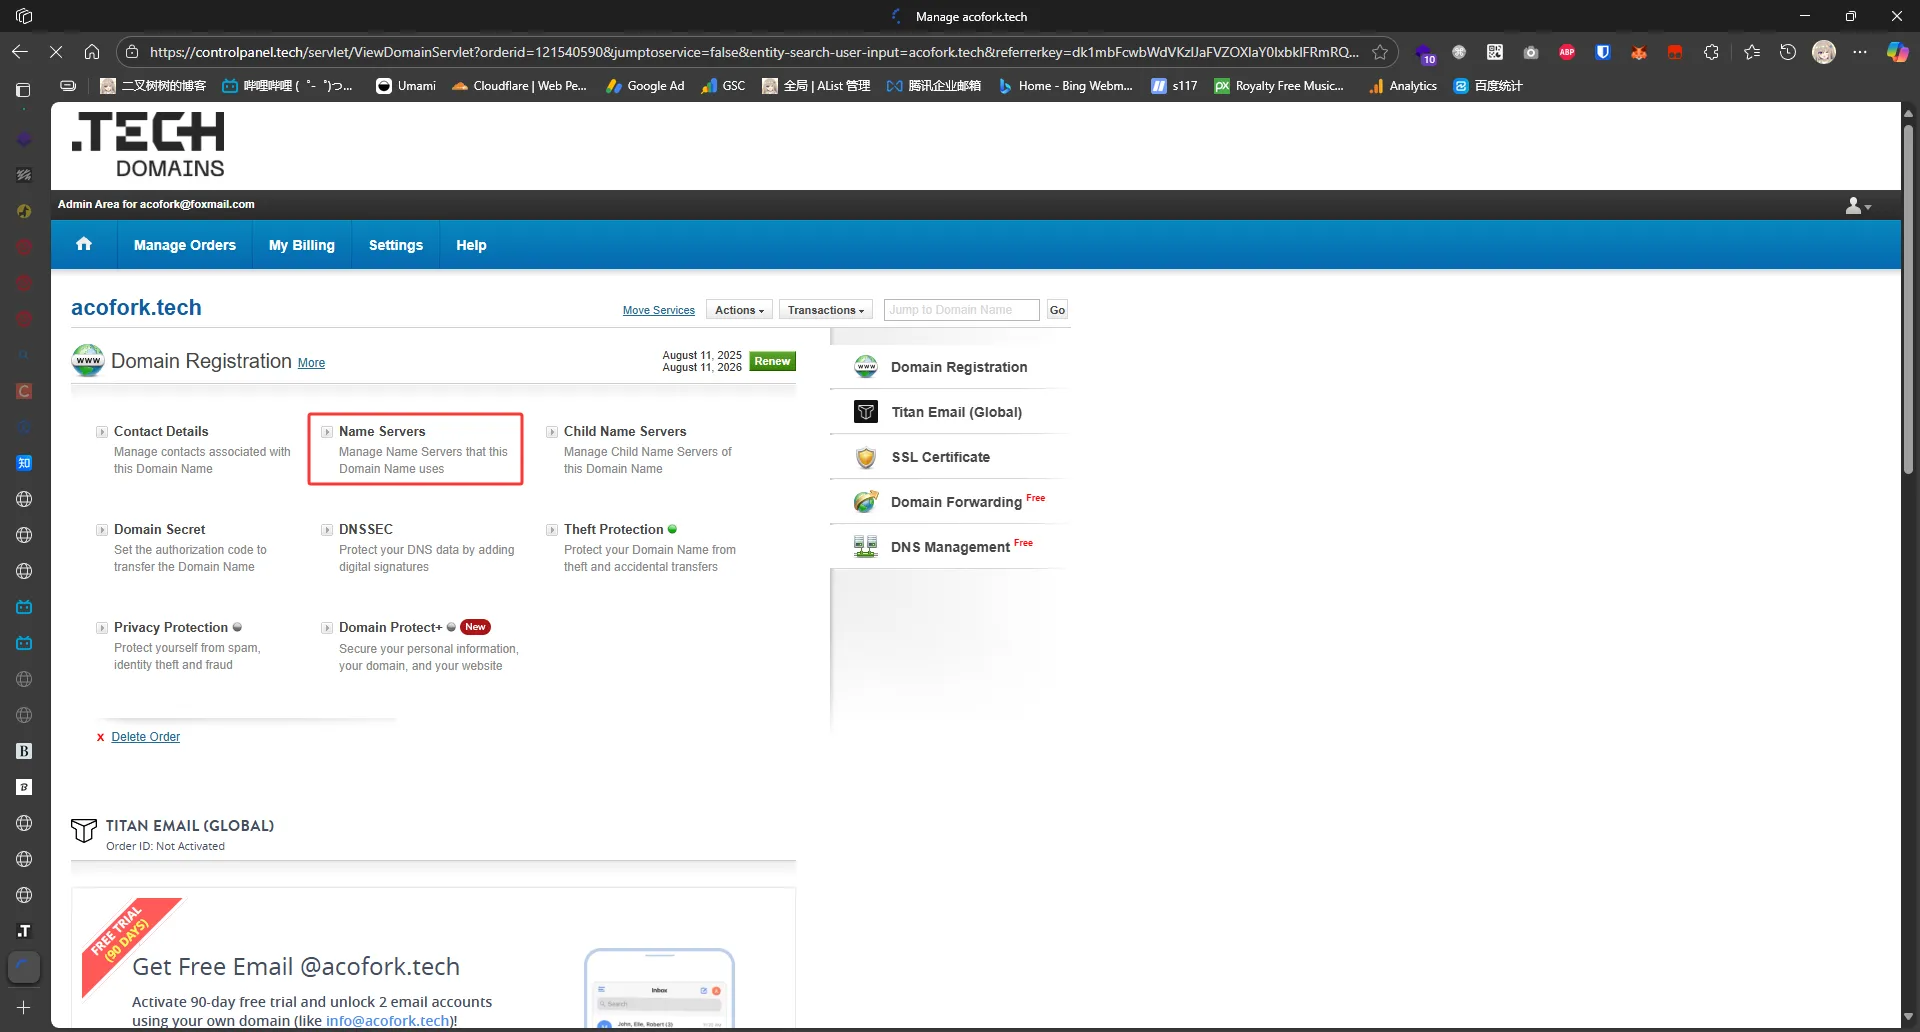Click the green Renew button
The image size is (1920, 1032).
click(772, 361)
